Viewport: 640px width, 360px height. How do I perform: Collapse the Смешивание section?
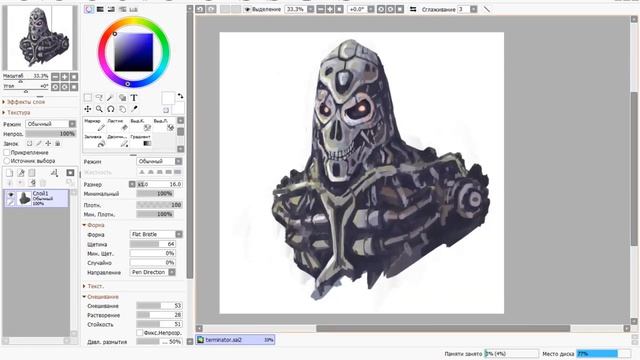(101, 297)
